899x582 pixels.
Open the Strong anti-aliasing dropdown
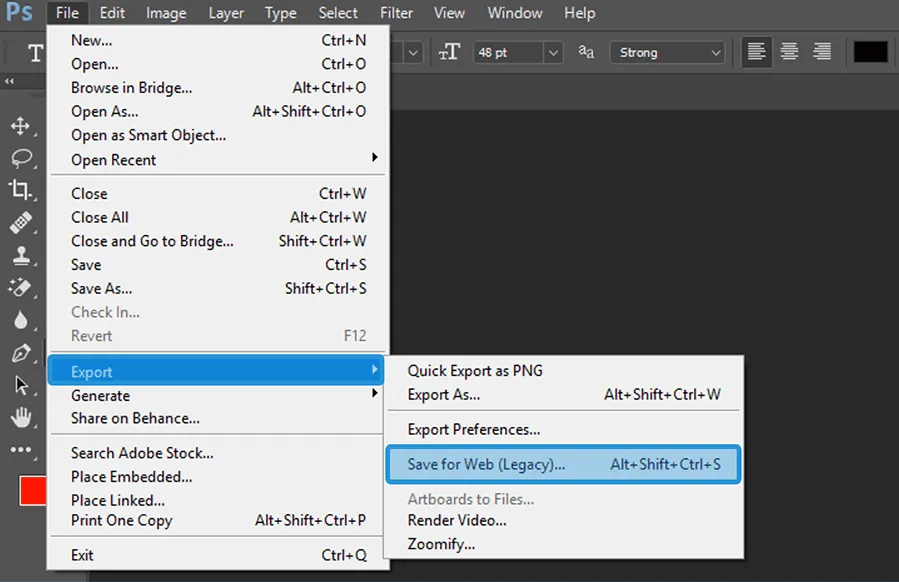coord(667,53)
